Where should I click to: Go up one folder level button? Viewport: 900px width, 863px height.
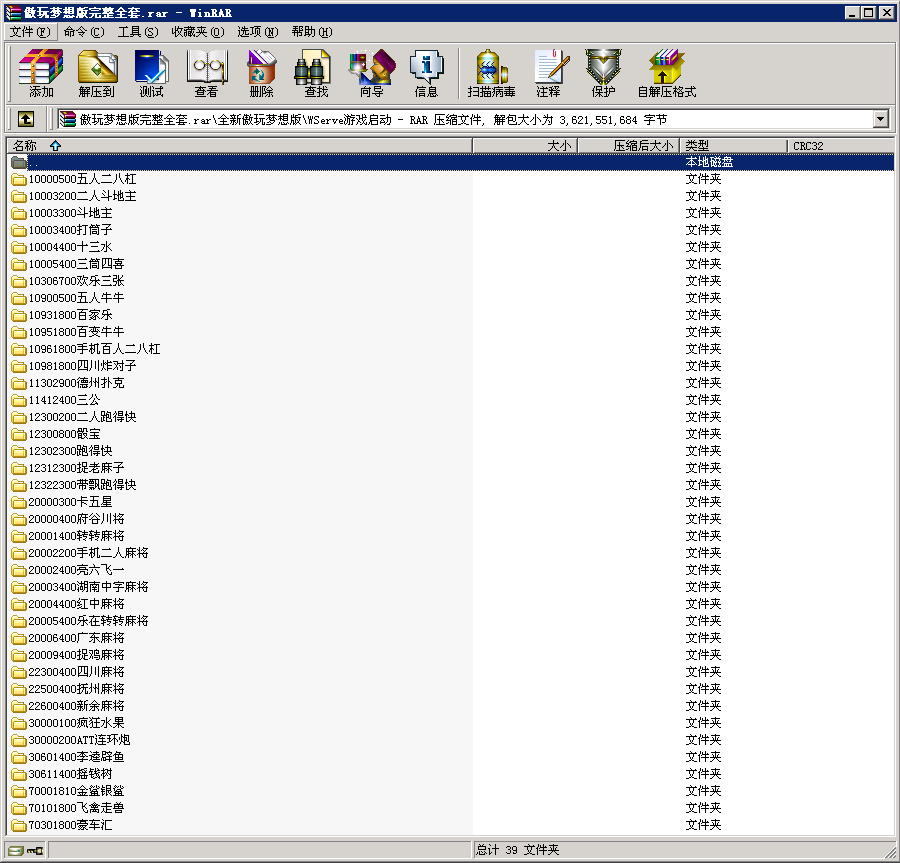pyautogui.click(x=26, y=119)
